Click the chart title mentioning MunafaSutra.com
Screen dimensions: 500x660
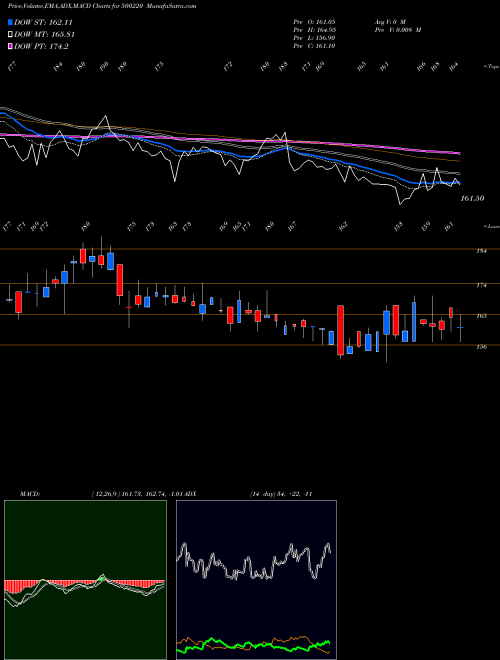pyautogui.click(x=102, y=6)
